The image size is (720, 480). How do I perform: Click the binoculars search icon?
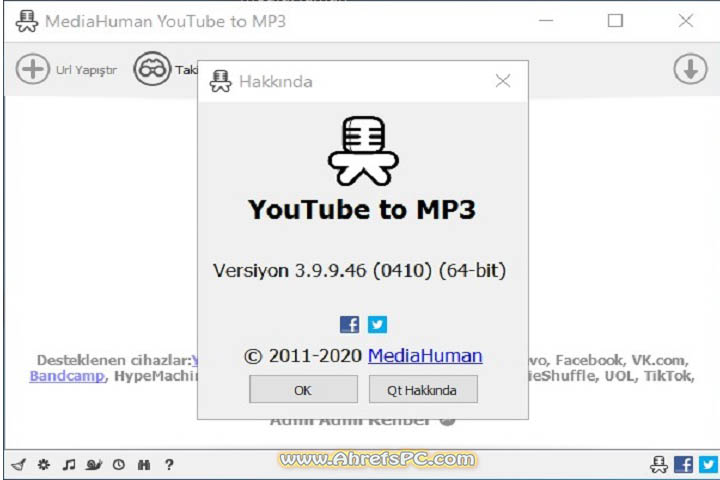click(144, 464)
